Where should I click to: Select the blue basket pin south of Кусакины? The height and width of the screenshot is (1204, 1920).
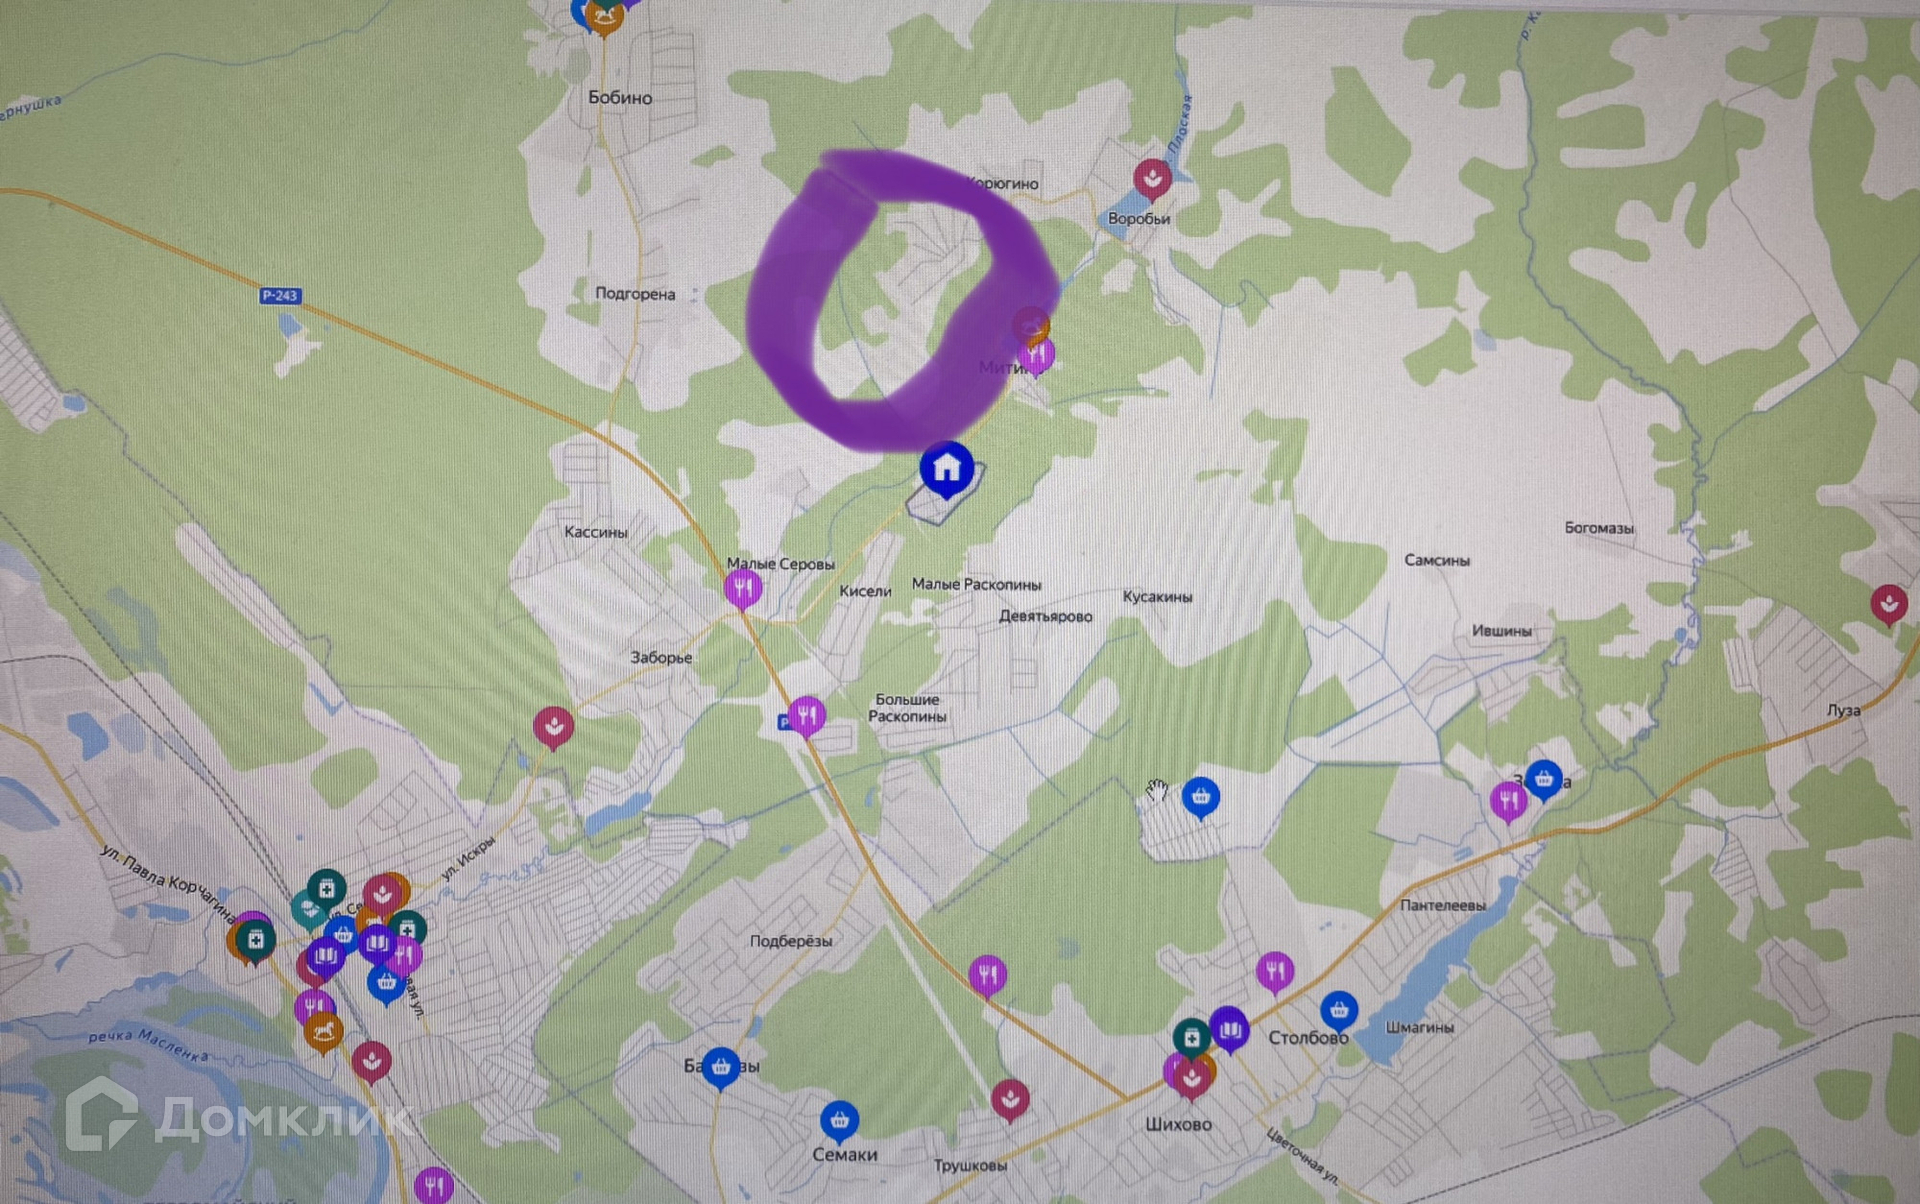pos(1200,798)
